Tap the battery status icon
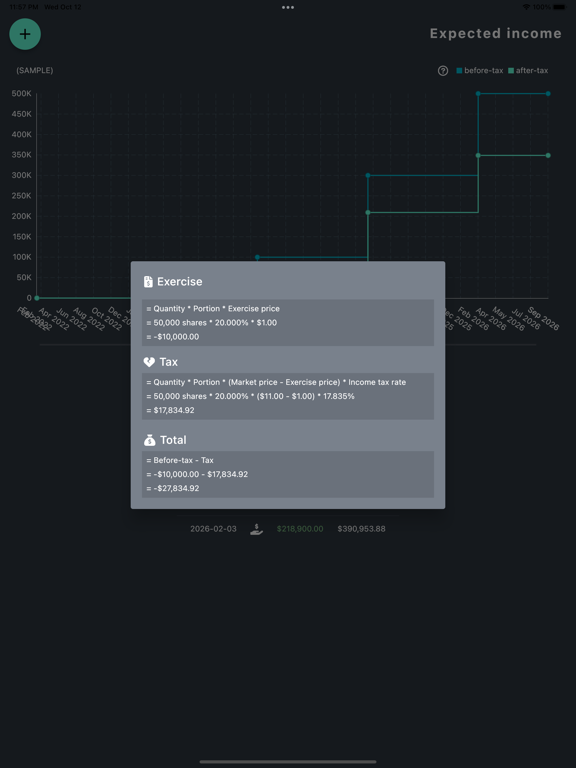This screenshot has width=576, height=768. coord(559,7)
